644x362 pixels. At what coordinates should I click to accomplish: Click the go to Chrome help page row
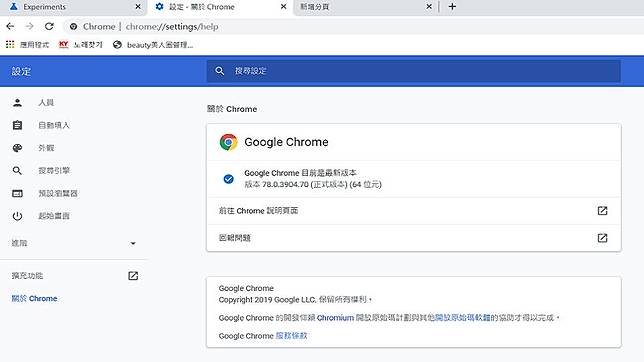point(414,211)
